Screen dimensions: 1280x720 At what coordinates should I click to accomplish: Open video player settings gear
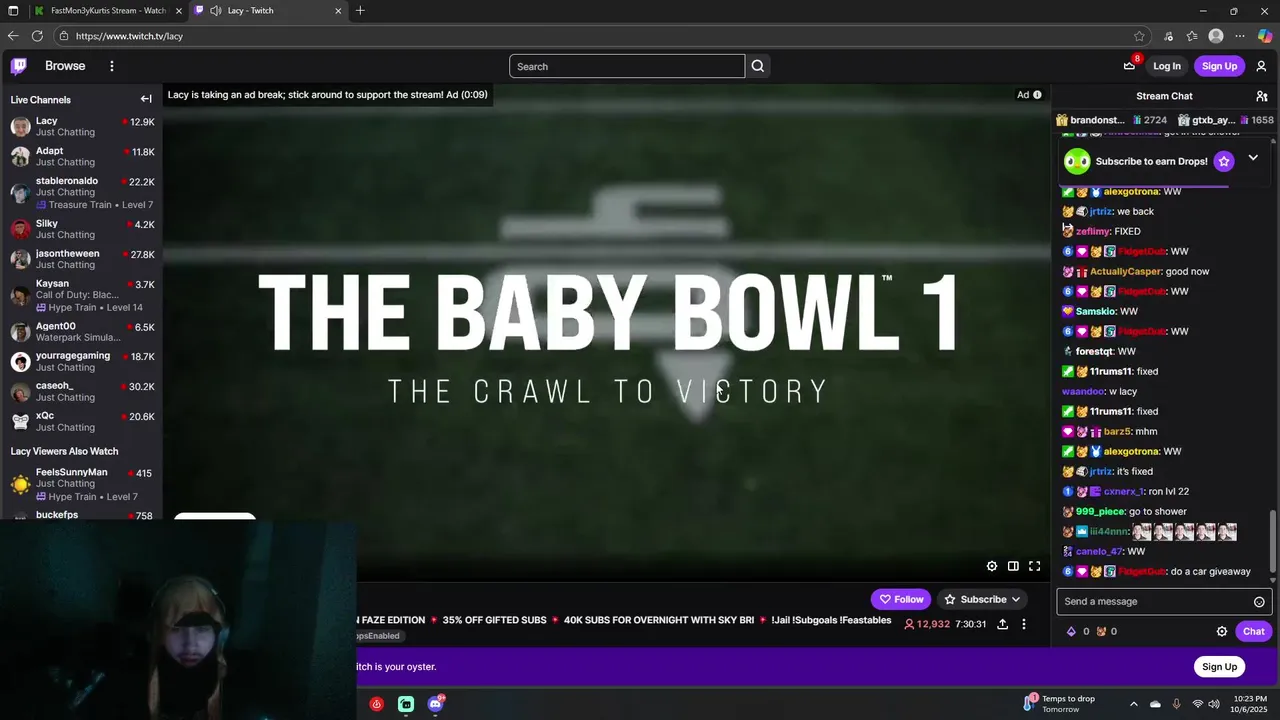pos(992,566)
